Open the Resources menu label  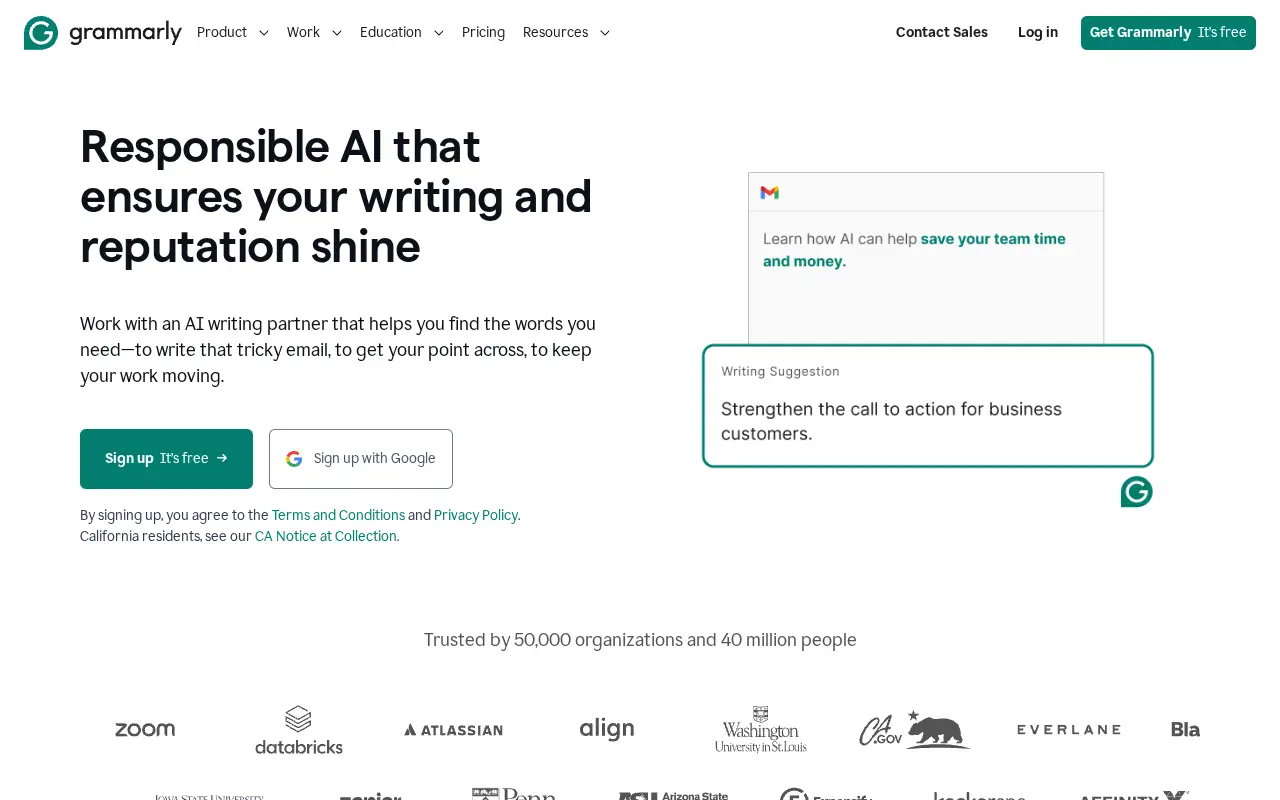pyautogui.click(x=555, y=33)
